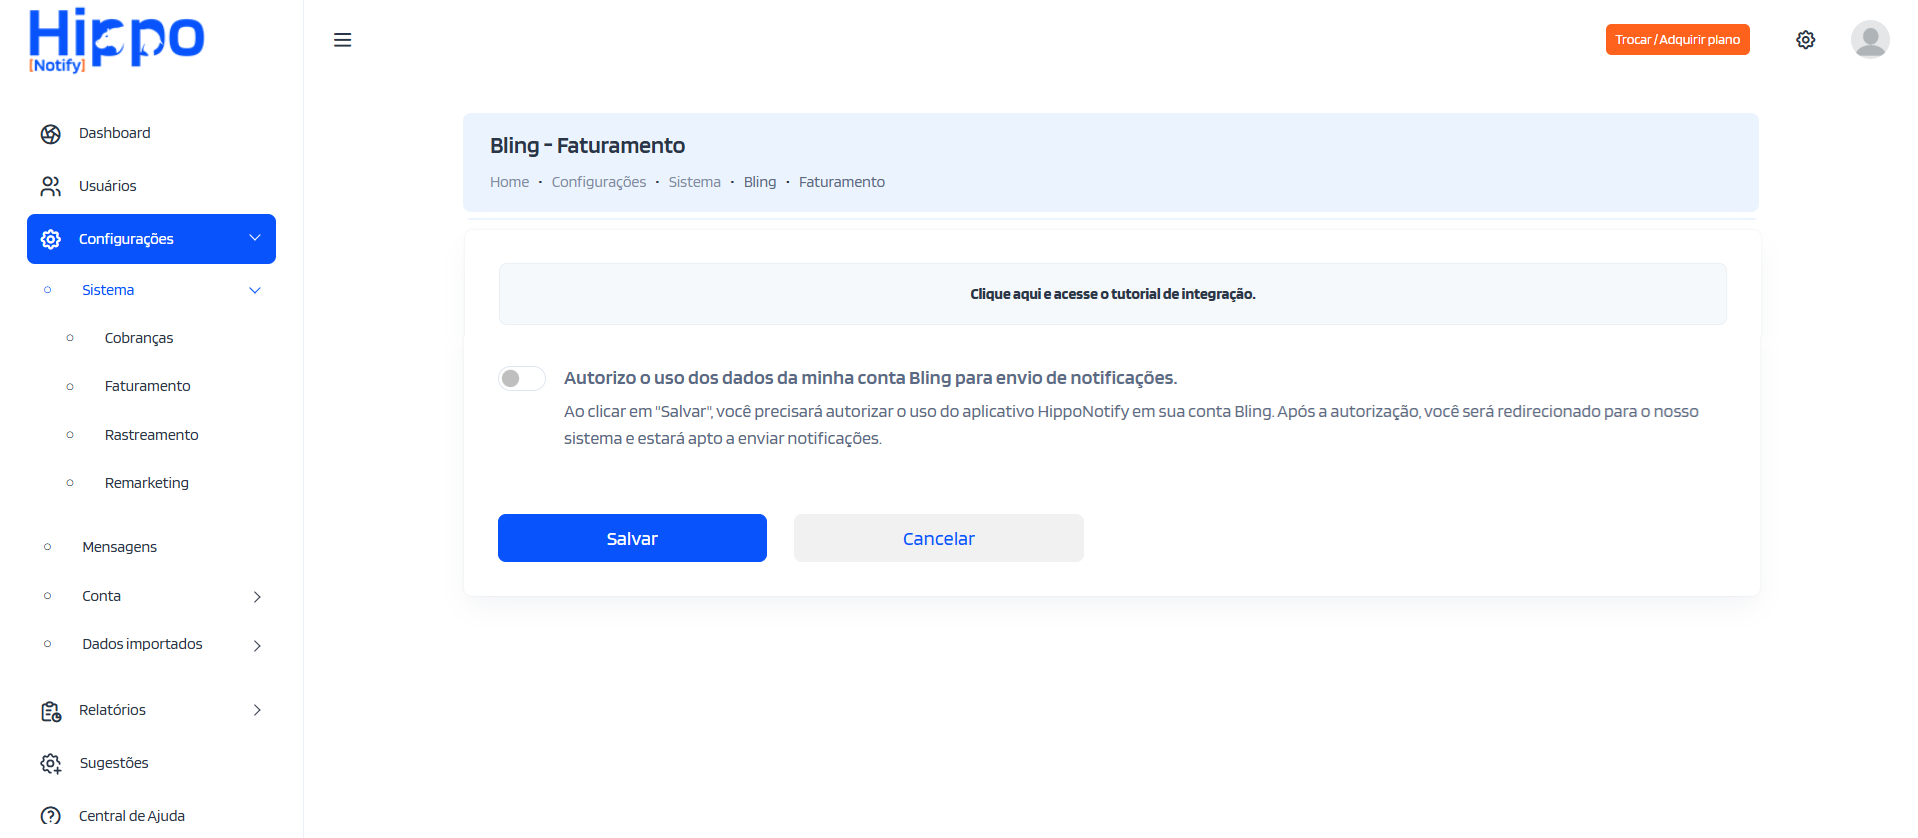Toggle the hamburger sidebar menu icon

pos(342,40)
